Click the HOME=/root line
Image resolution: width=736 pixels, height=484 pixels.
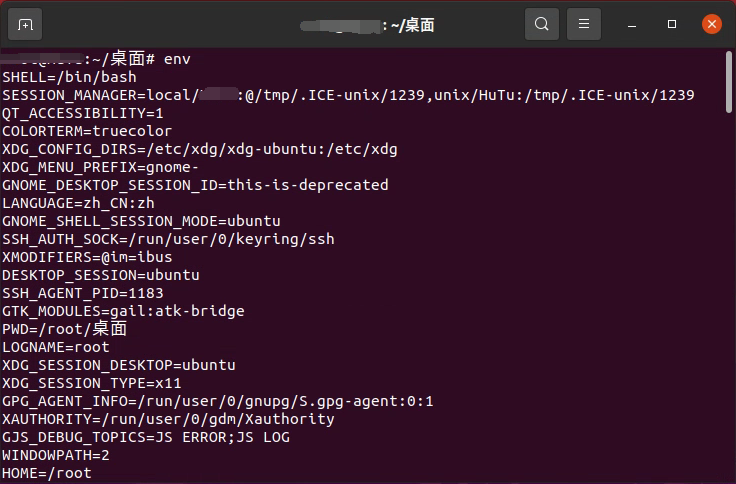(x=47, y=473)
